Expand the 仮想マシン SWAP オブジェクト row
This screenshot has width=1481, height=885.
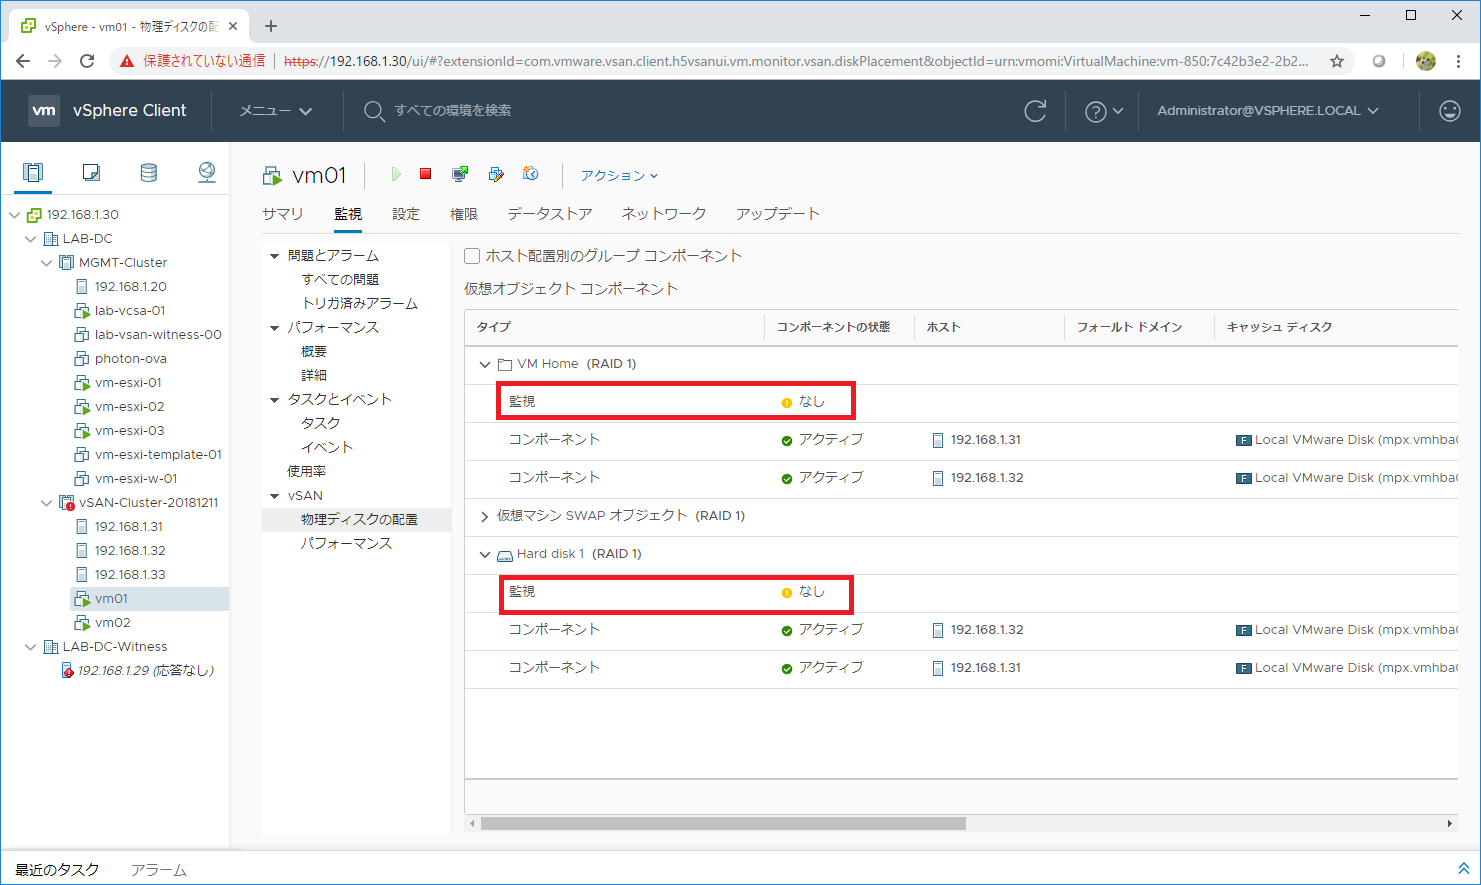485,516
